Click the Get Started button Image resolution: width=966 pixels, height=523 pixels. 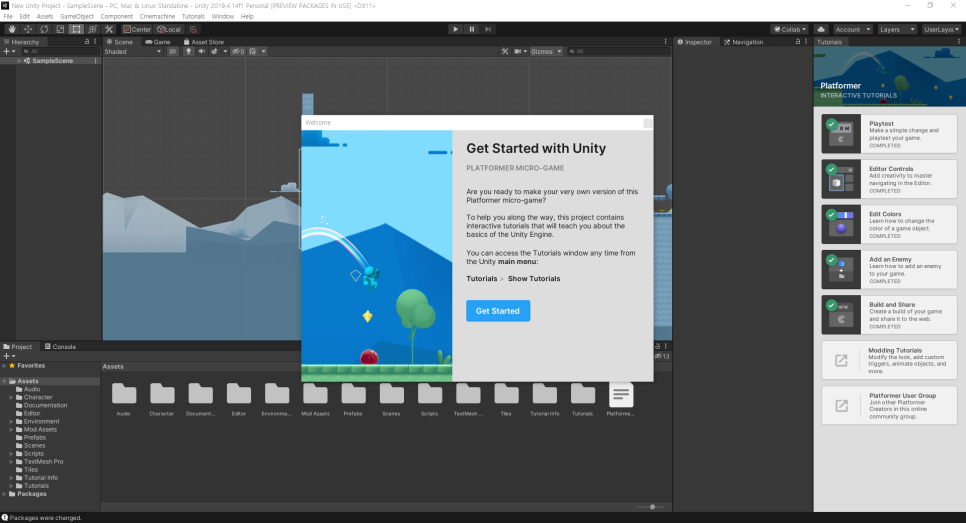point(498,311)
